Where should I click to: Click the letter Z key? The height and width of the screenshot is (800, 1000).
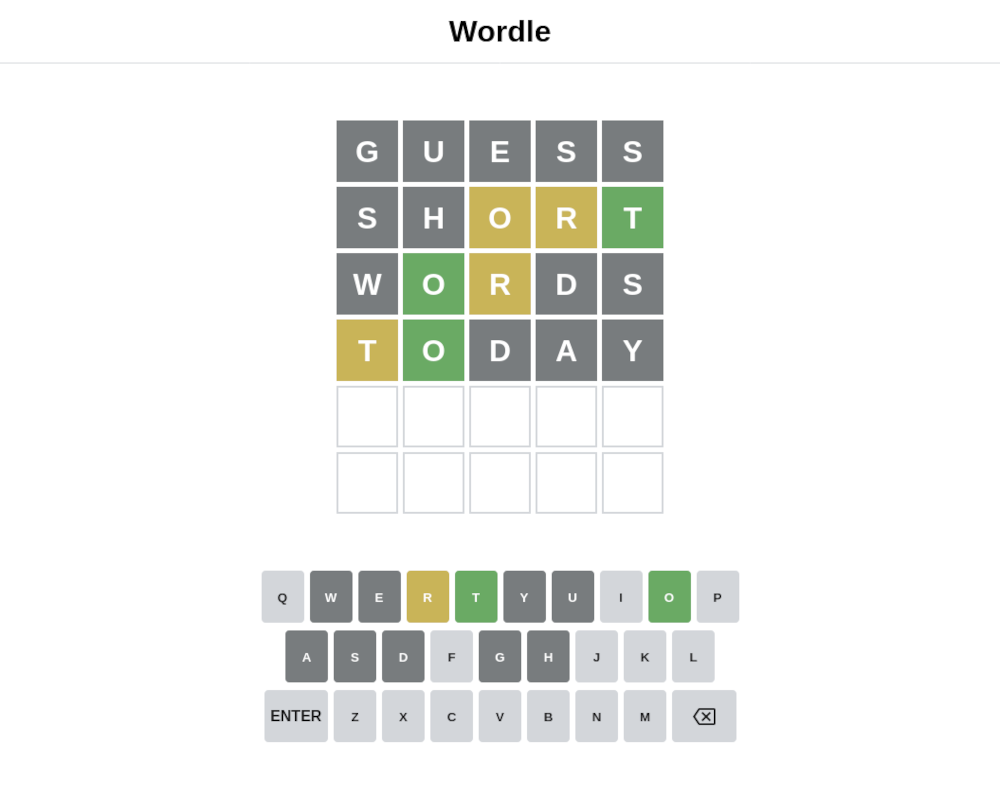pos(355,716)
